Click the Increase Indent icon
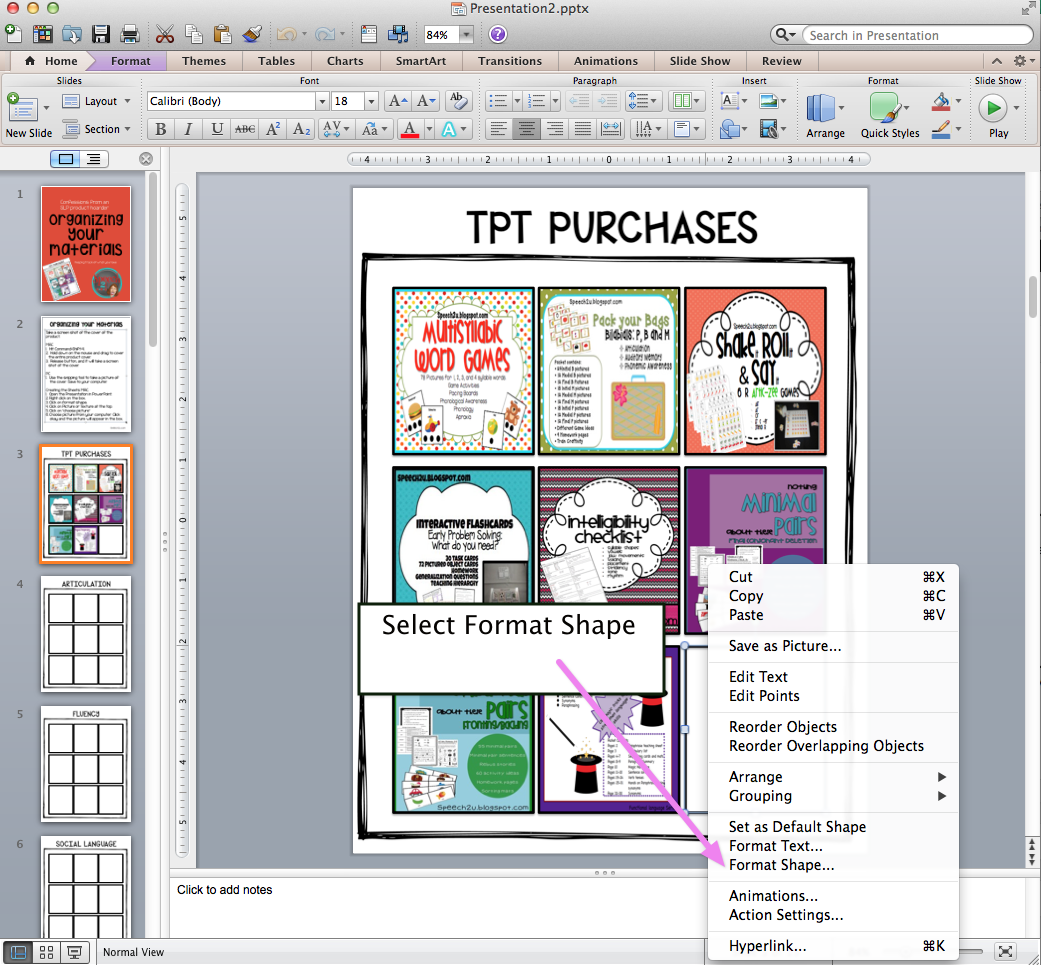 pos(607,101)
